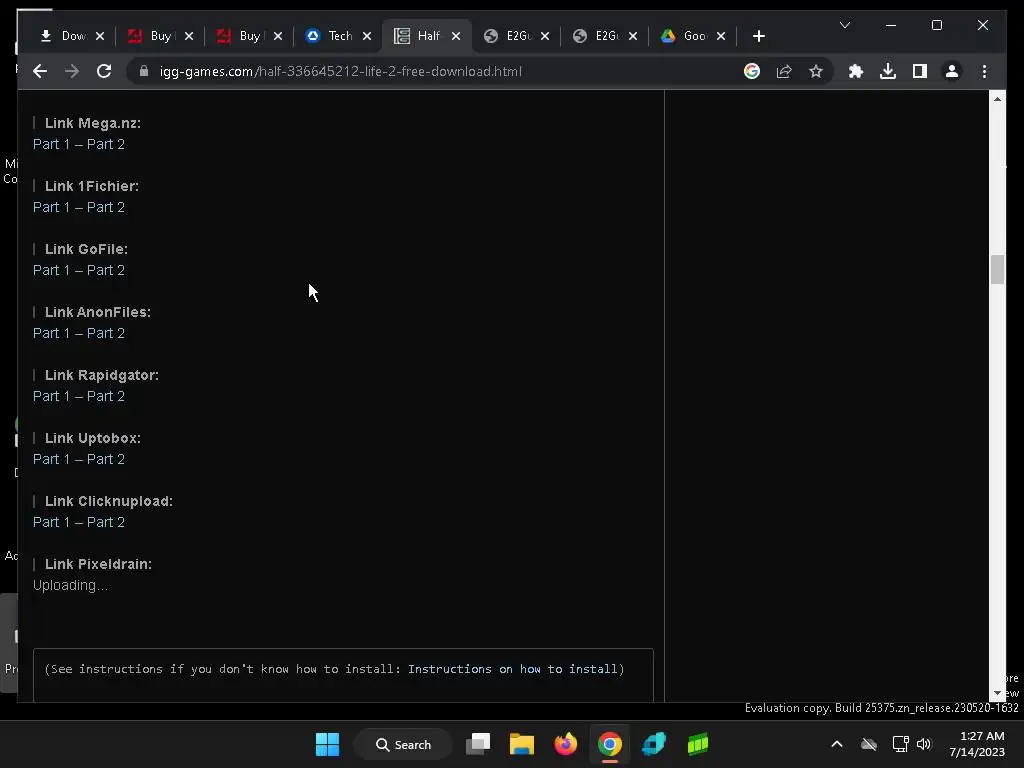Image resolution: width=1024 pixels, height=768 pixels.
Task: Expand the tab search chevron
Action: (x=844, y=25)
